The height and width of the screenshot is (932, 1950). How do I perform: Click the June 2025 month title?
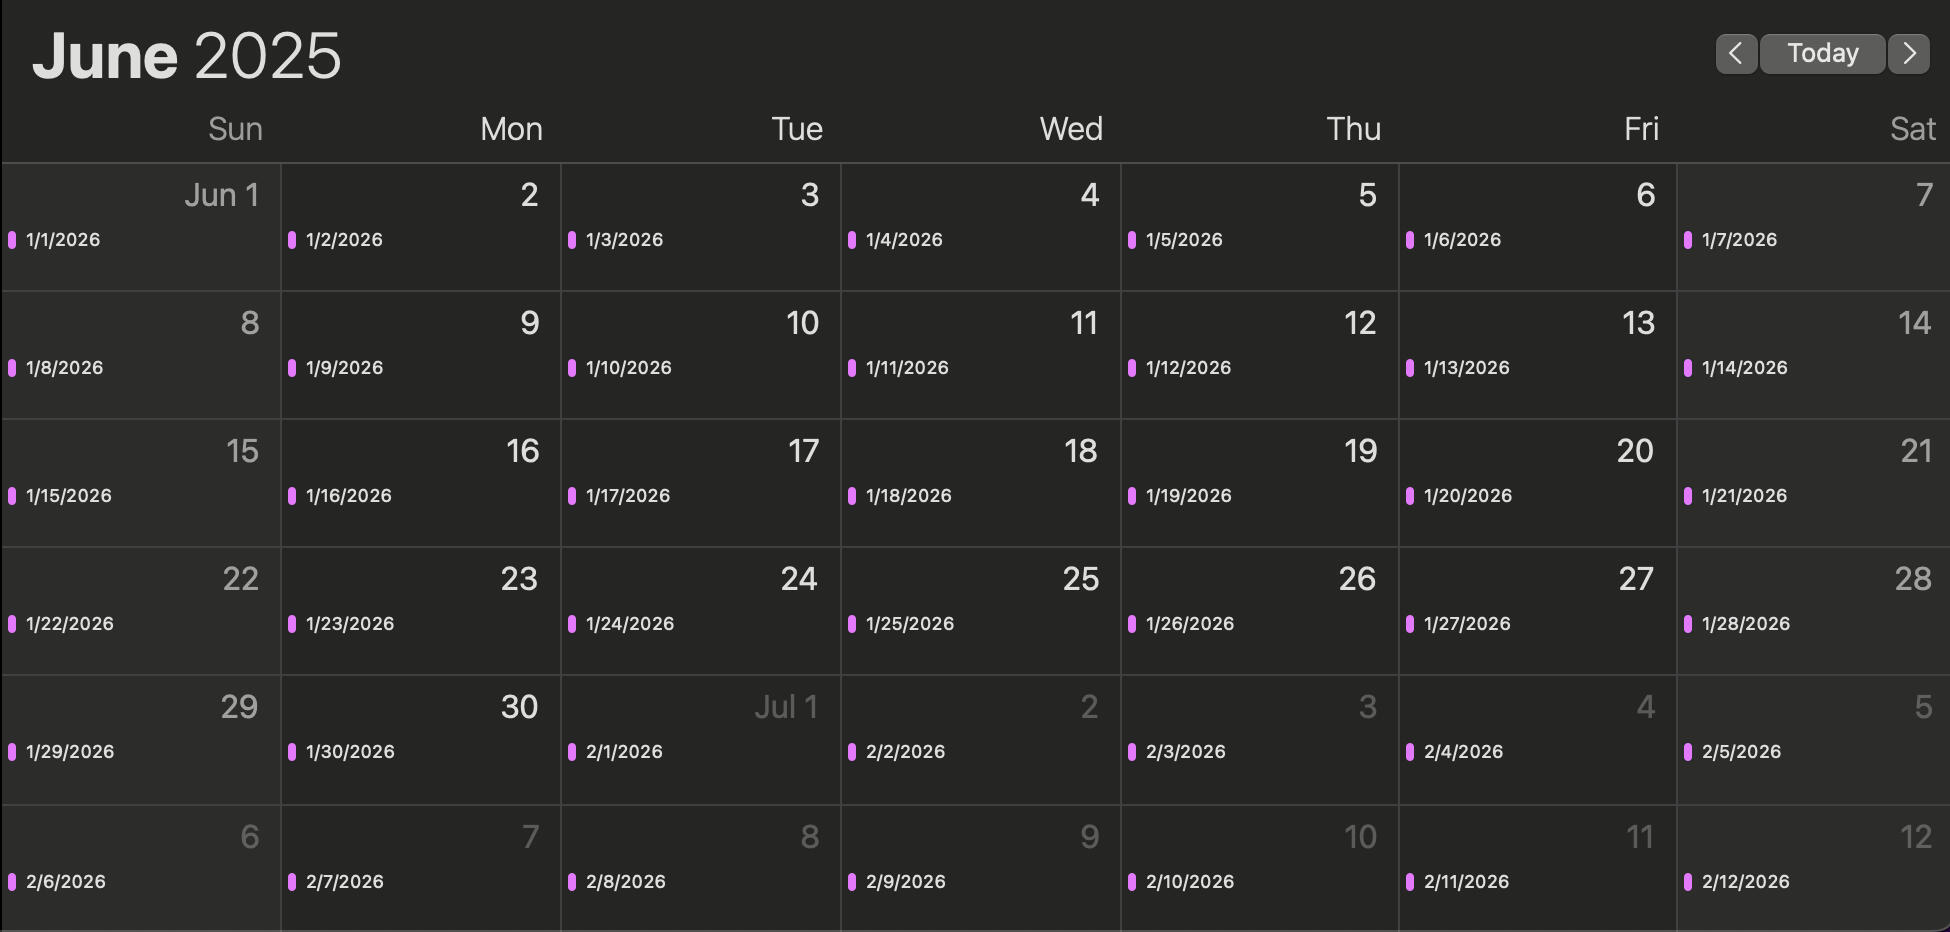point(187,56)
